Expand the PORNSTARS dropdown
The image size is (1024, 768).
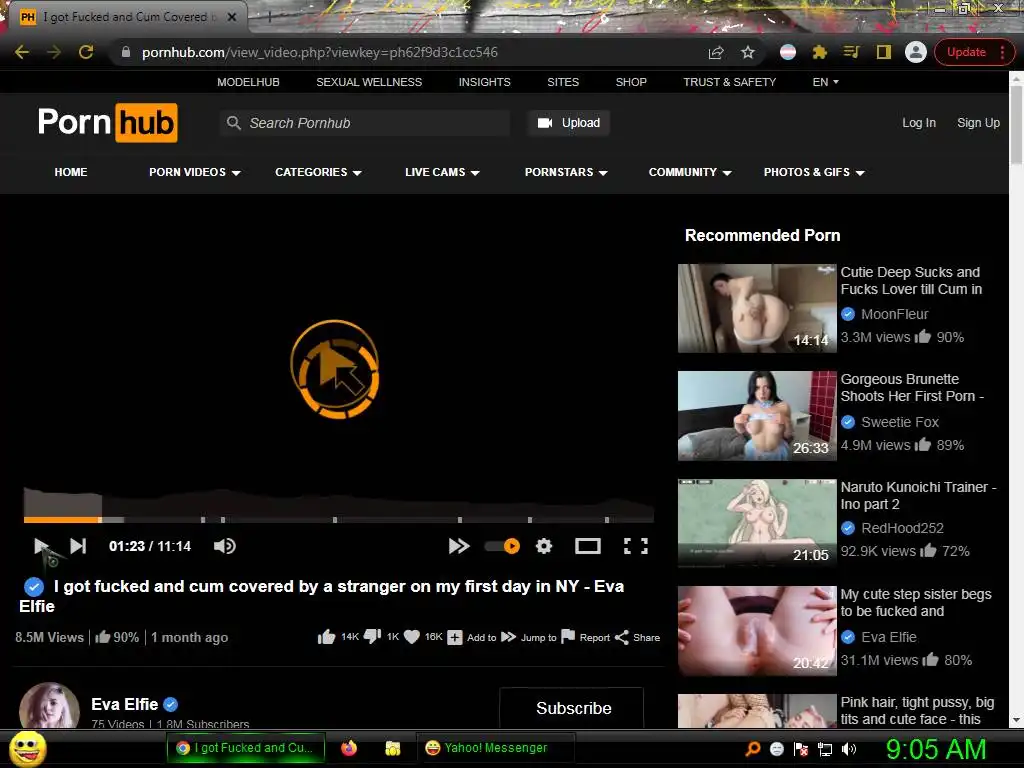566,172
